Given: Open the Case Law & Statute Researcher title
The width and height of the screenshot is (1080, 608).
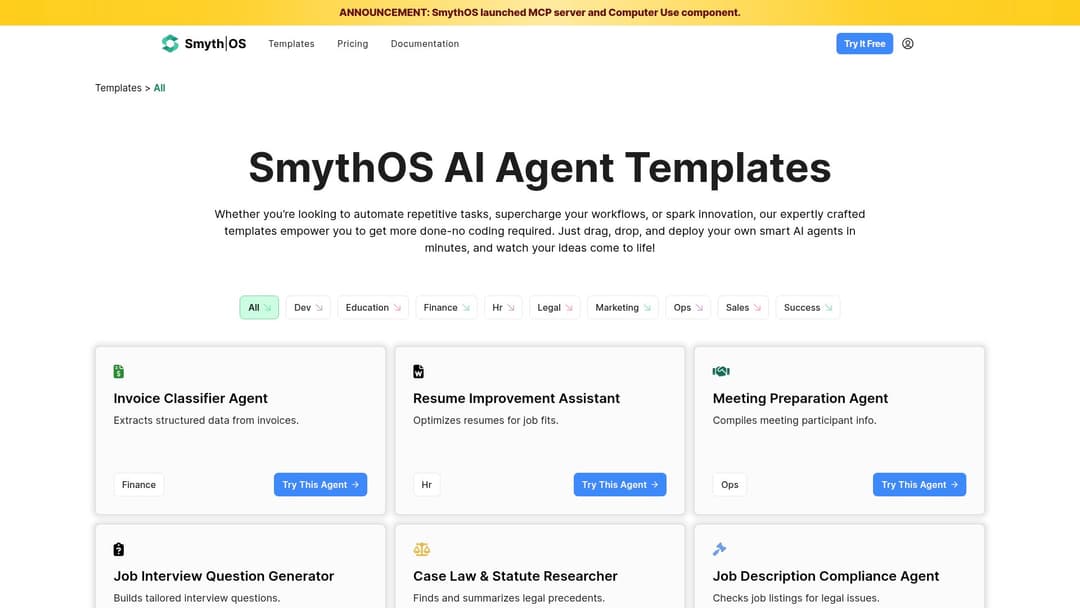Looking at the screenshot, I should pyautogui.click(x=515, y=576).
